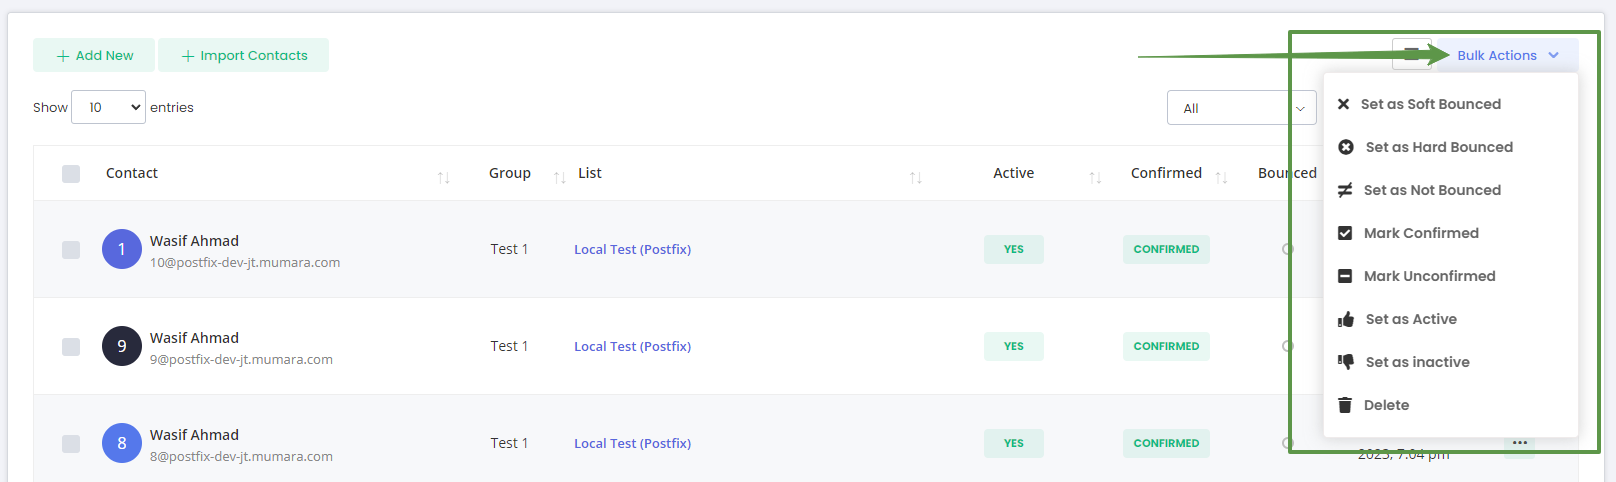1616x482 pixels.
Task: Sort by the Group column arrows
Action: pyautogui.click(x=559, y=177)
